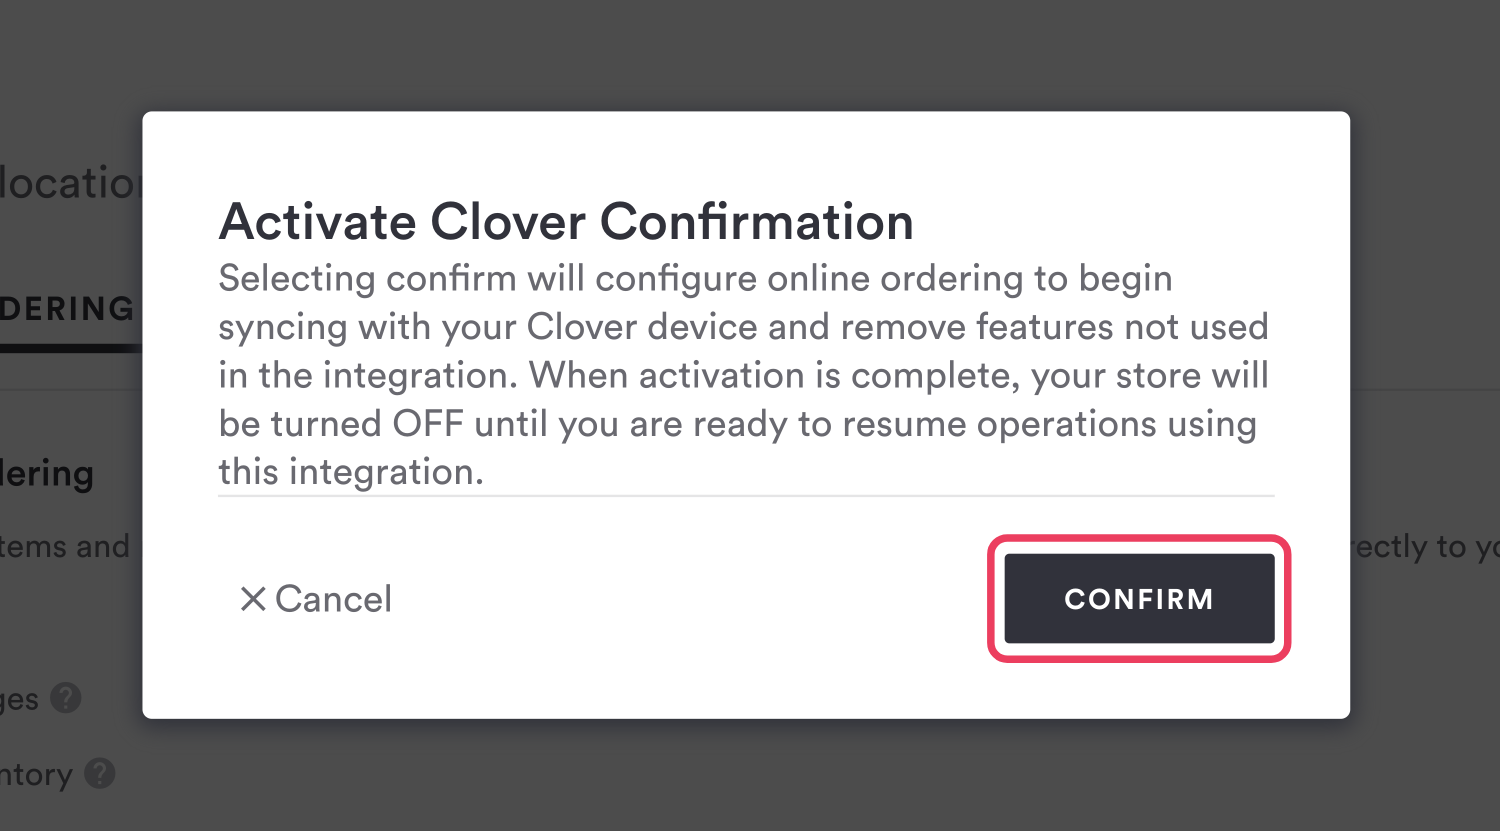Click the cut-off "ges" label
The height and width of the screenshot is (831, 1500).
(20, 699)
